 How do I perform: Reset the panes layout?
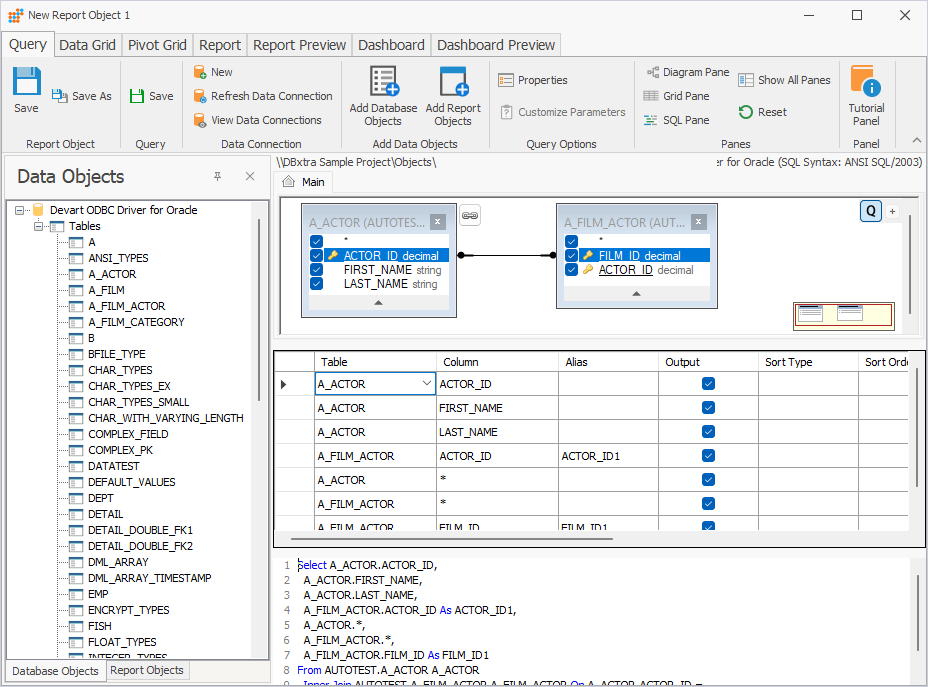[x=763, y=112]
